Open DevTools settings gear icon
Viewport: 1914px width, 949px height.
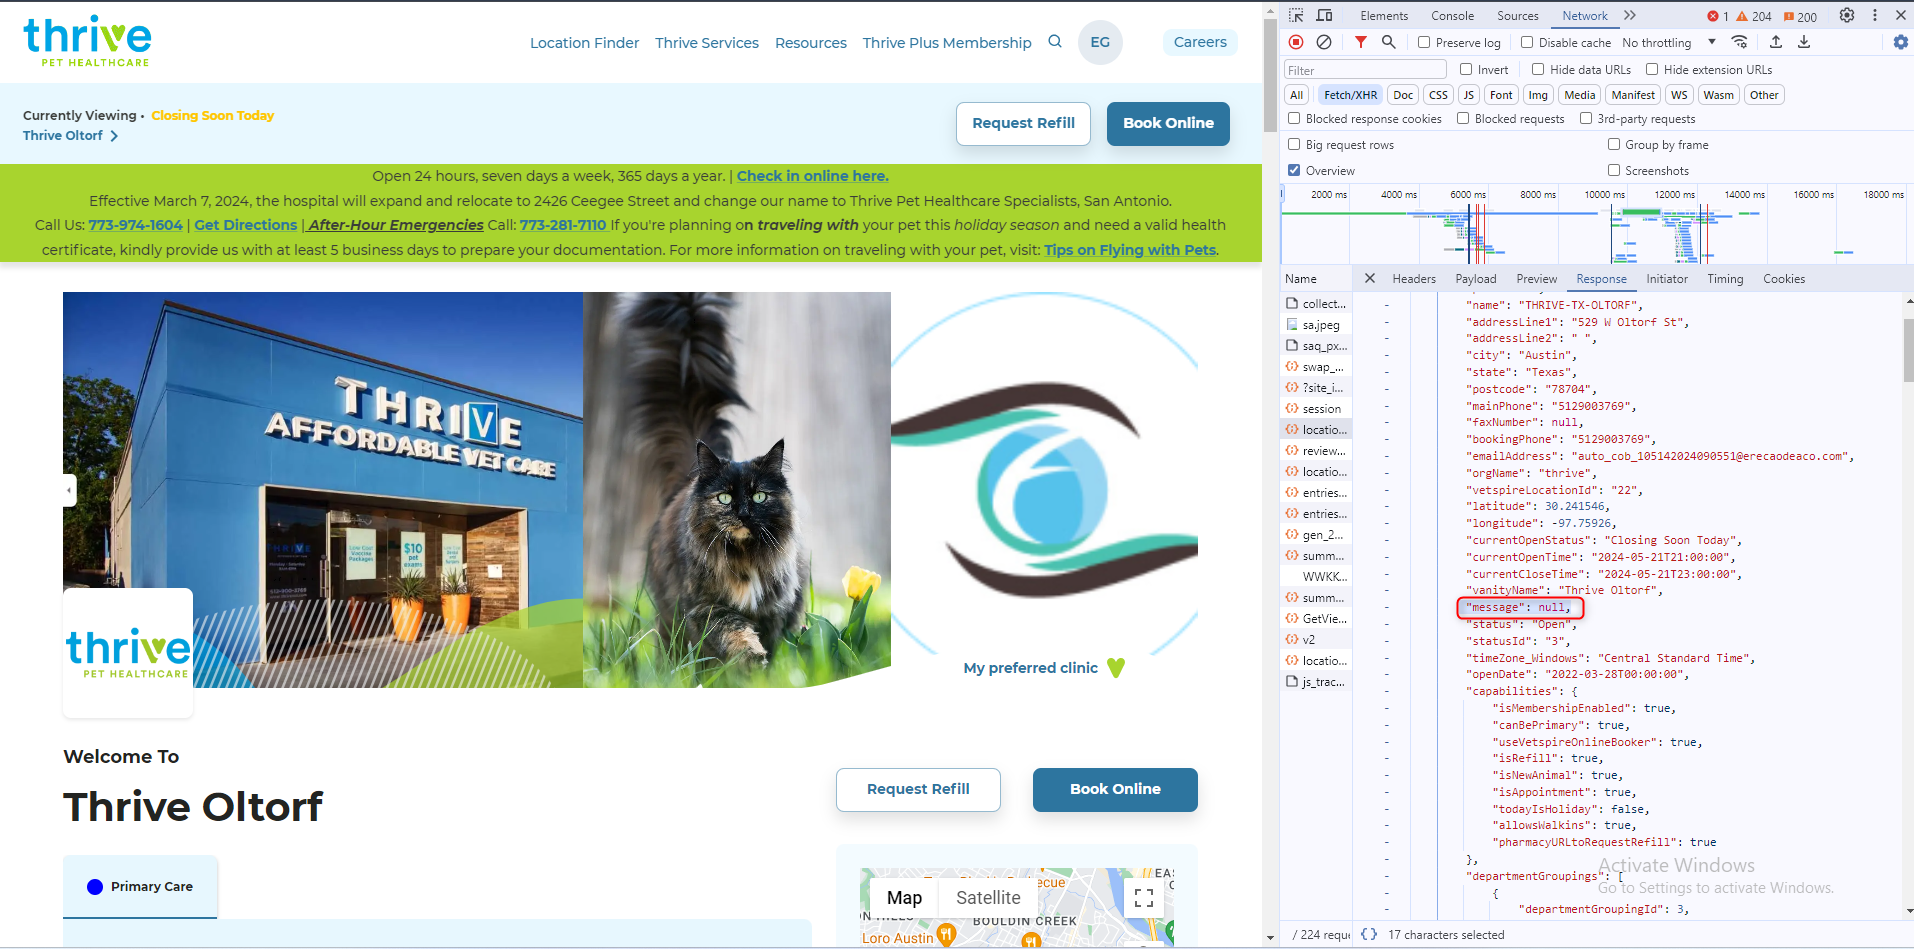coord(1847,15)
